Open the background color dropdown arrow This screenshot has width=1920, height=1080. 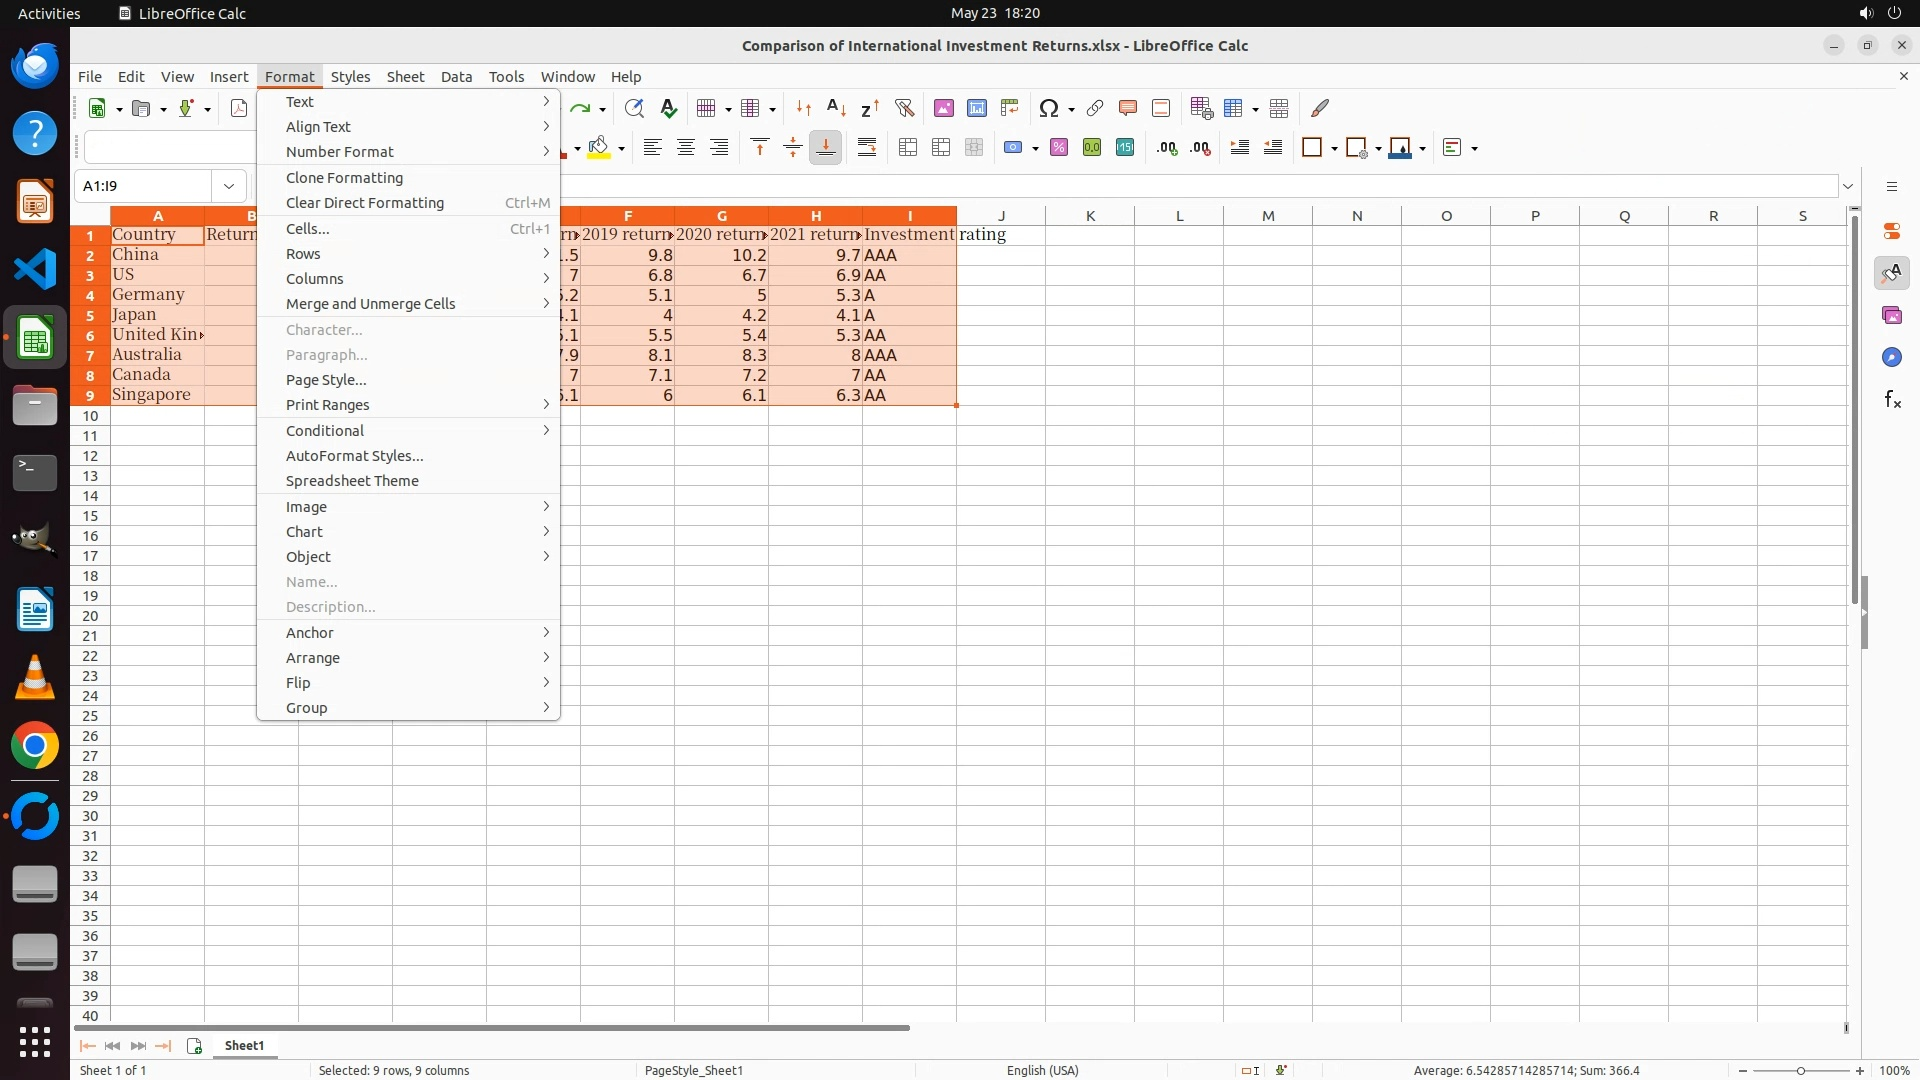click(621, 149)
